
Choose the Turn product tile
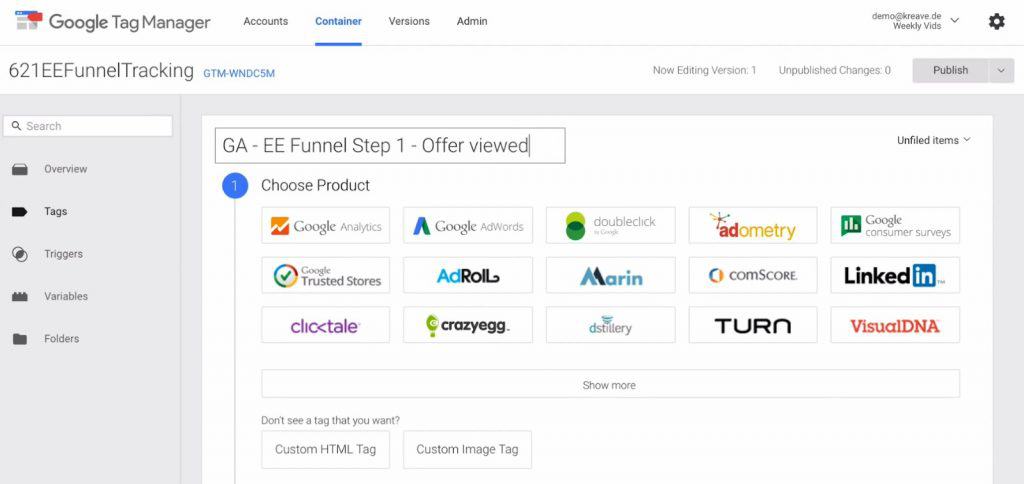tap(752, 325)
